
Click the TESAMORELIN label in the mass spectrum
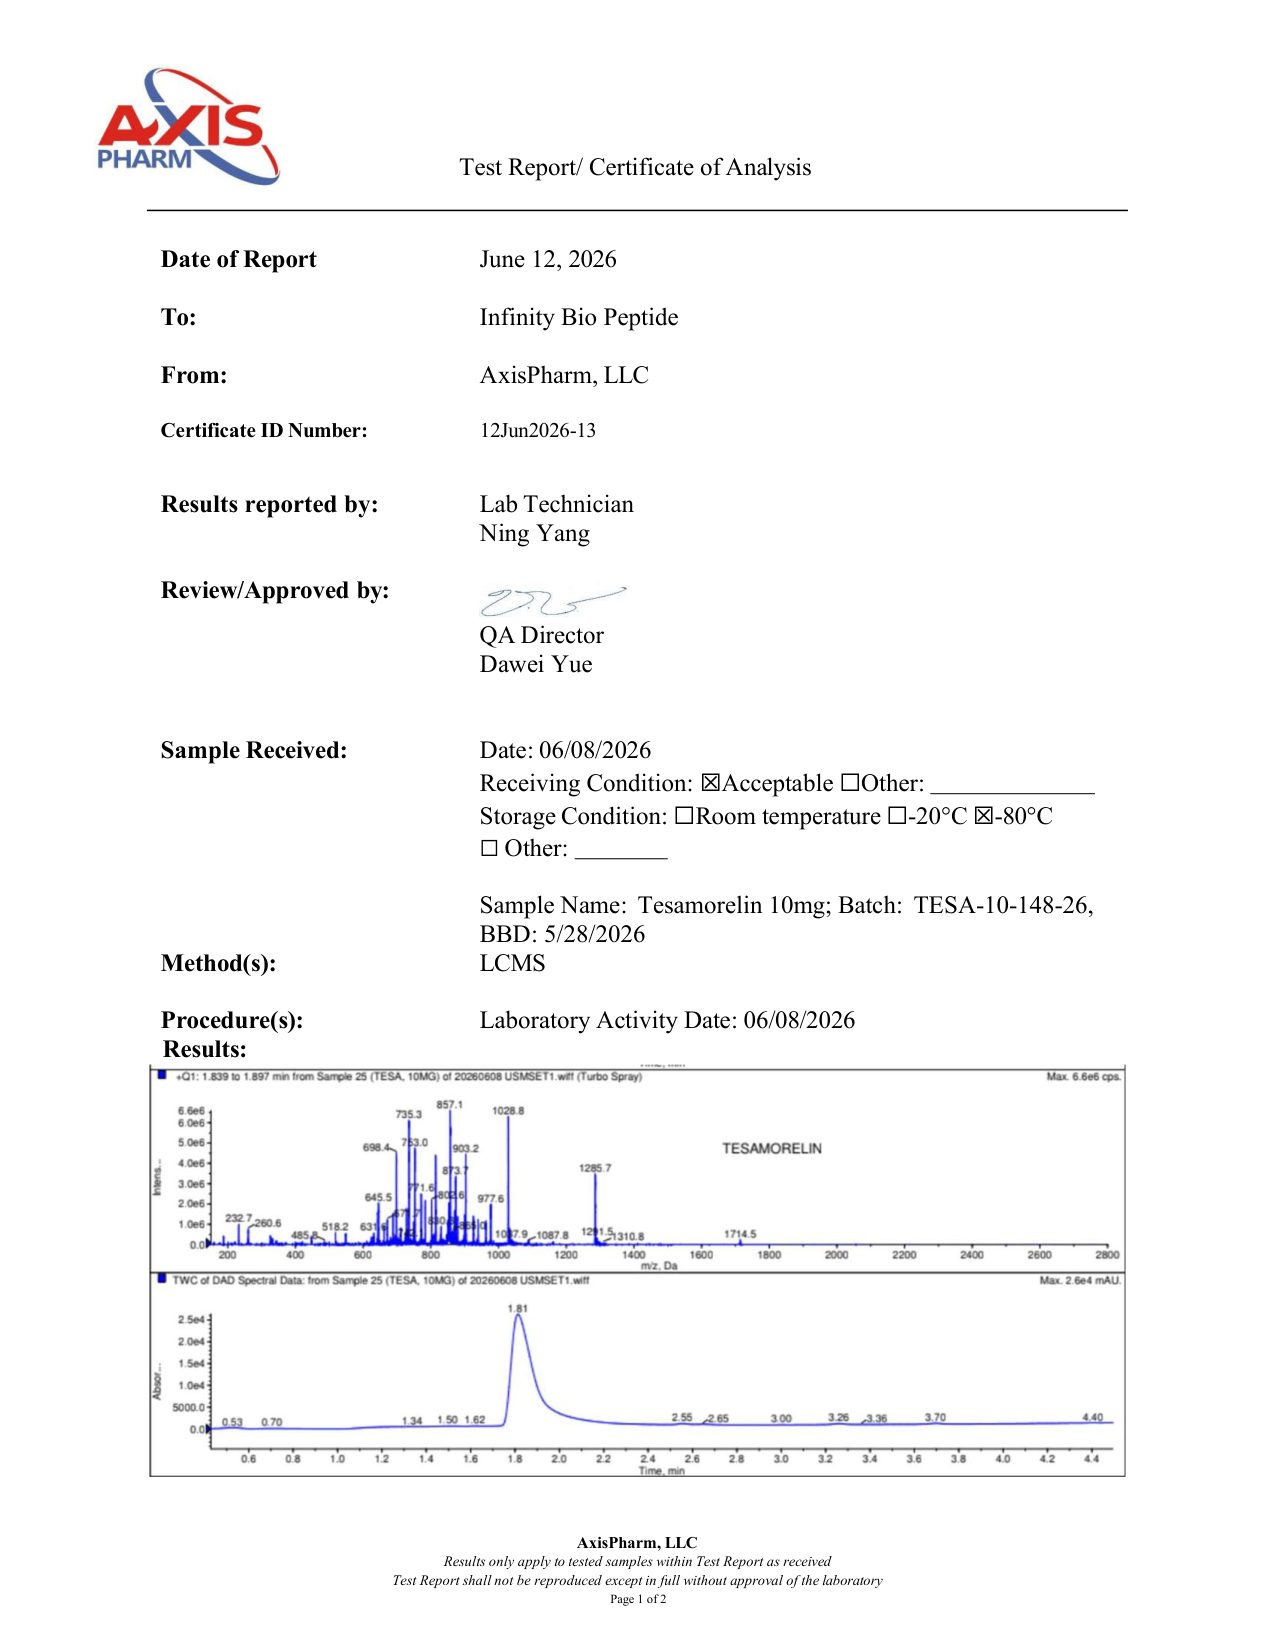coord(771,1148)
